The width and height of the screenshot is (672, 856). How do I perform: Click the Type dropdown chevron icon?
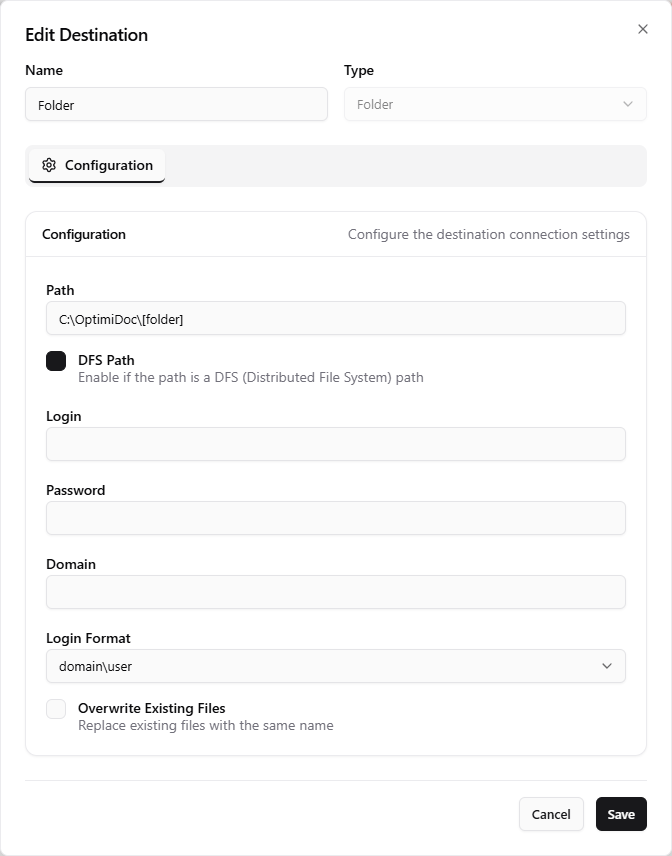[628, 104]
